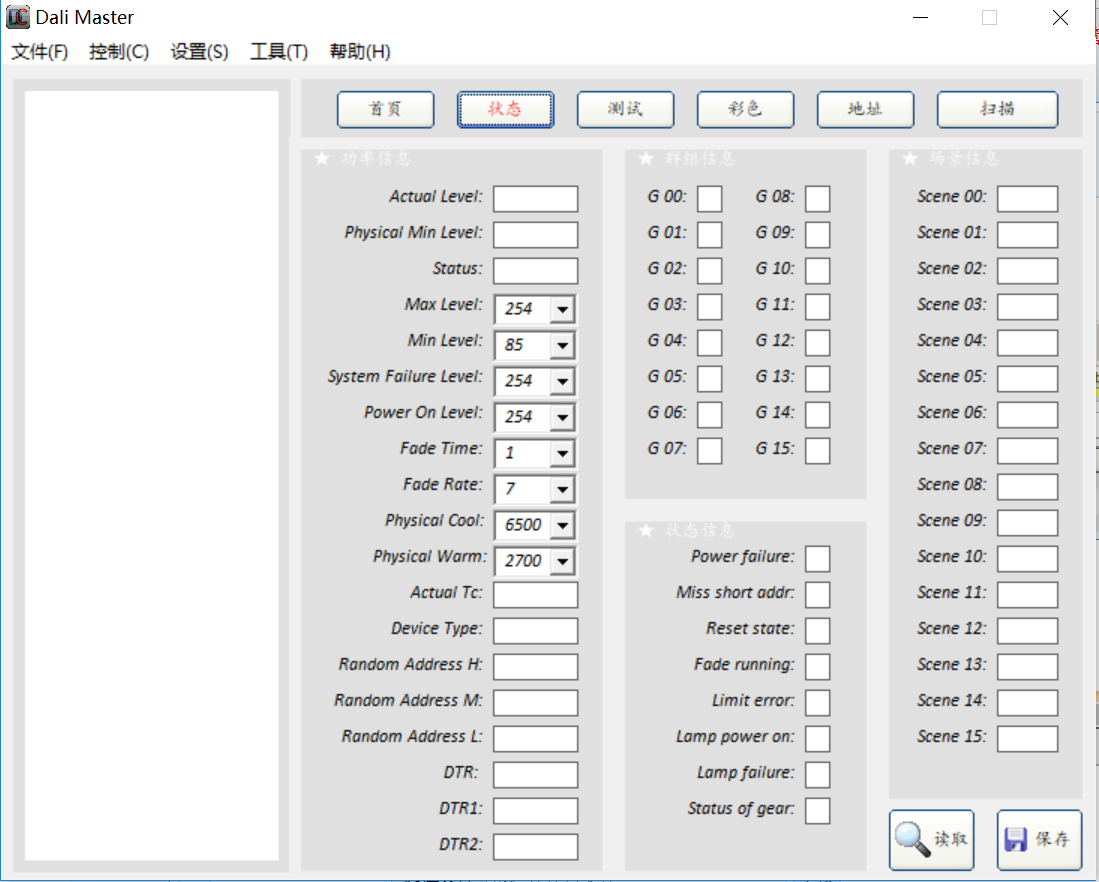Viewport: 1099px width, 882px height.
Task: Toggle the G 00 group checkbox
Action: [709, 199]
